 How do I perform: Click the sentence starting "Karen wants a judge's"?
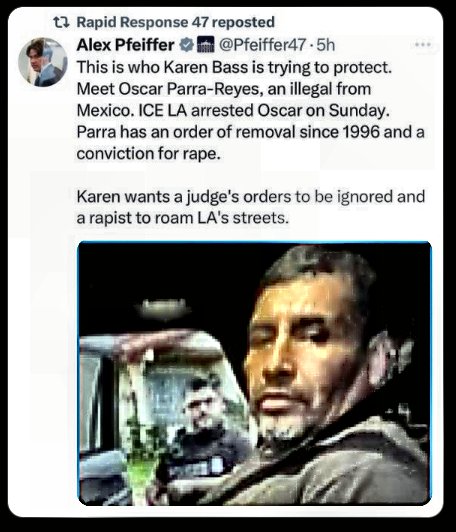point(250,207)
